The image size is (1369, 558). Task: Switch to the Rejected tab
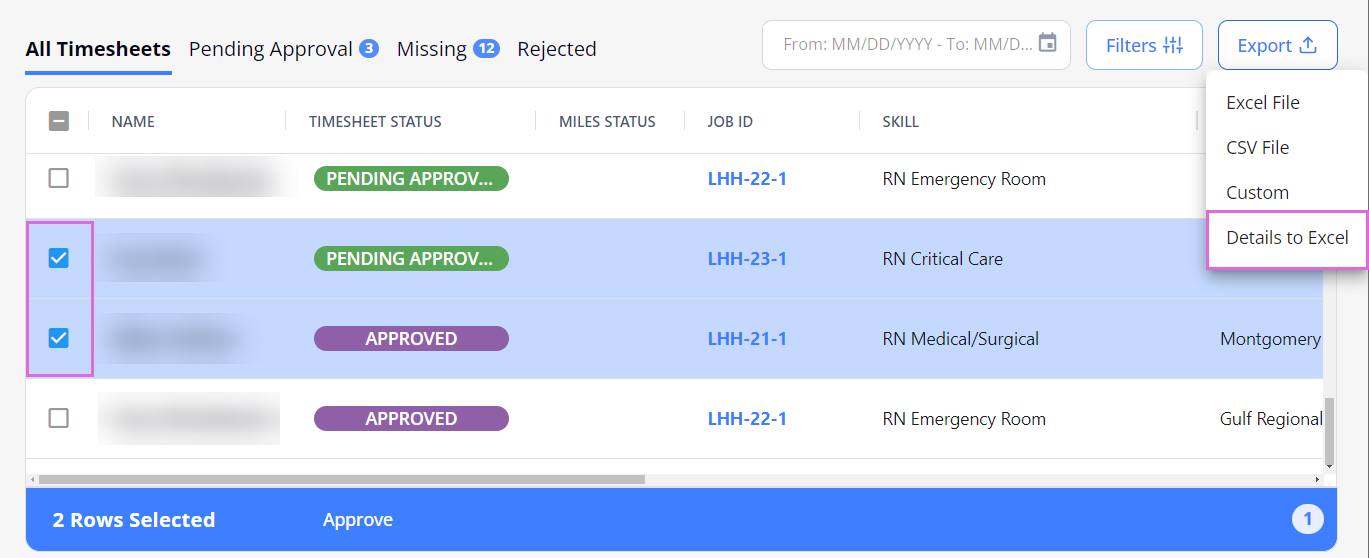556,49
